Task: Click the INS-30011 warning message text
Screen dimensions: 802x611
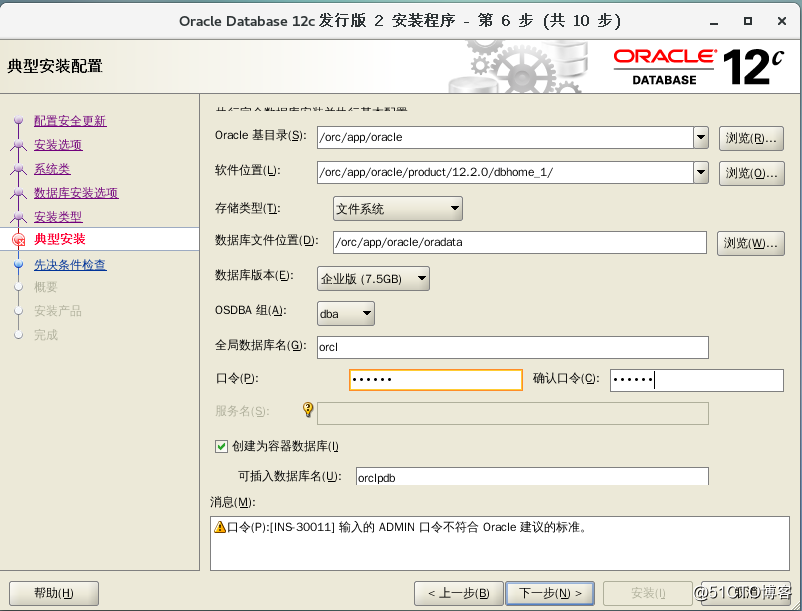Action: (x=408, y=527)
